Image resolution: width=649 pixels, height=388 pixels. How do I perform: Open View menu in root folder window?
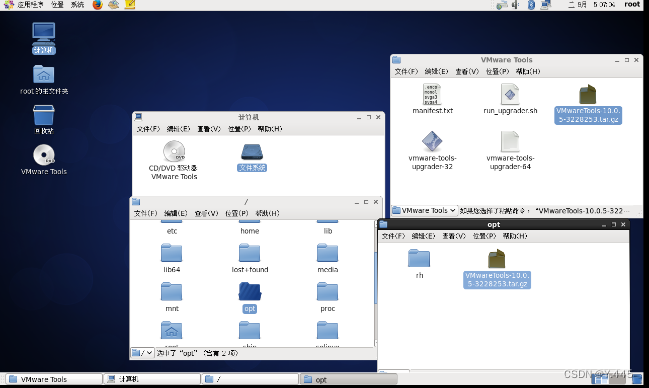pyautogui.click(x=206, y=213)
